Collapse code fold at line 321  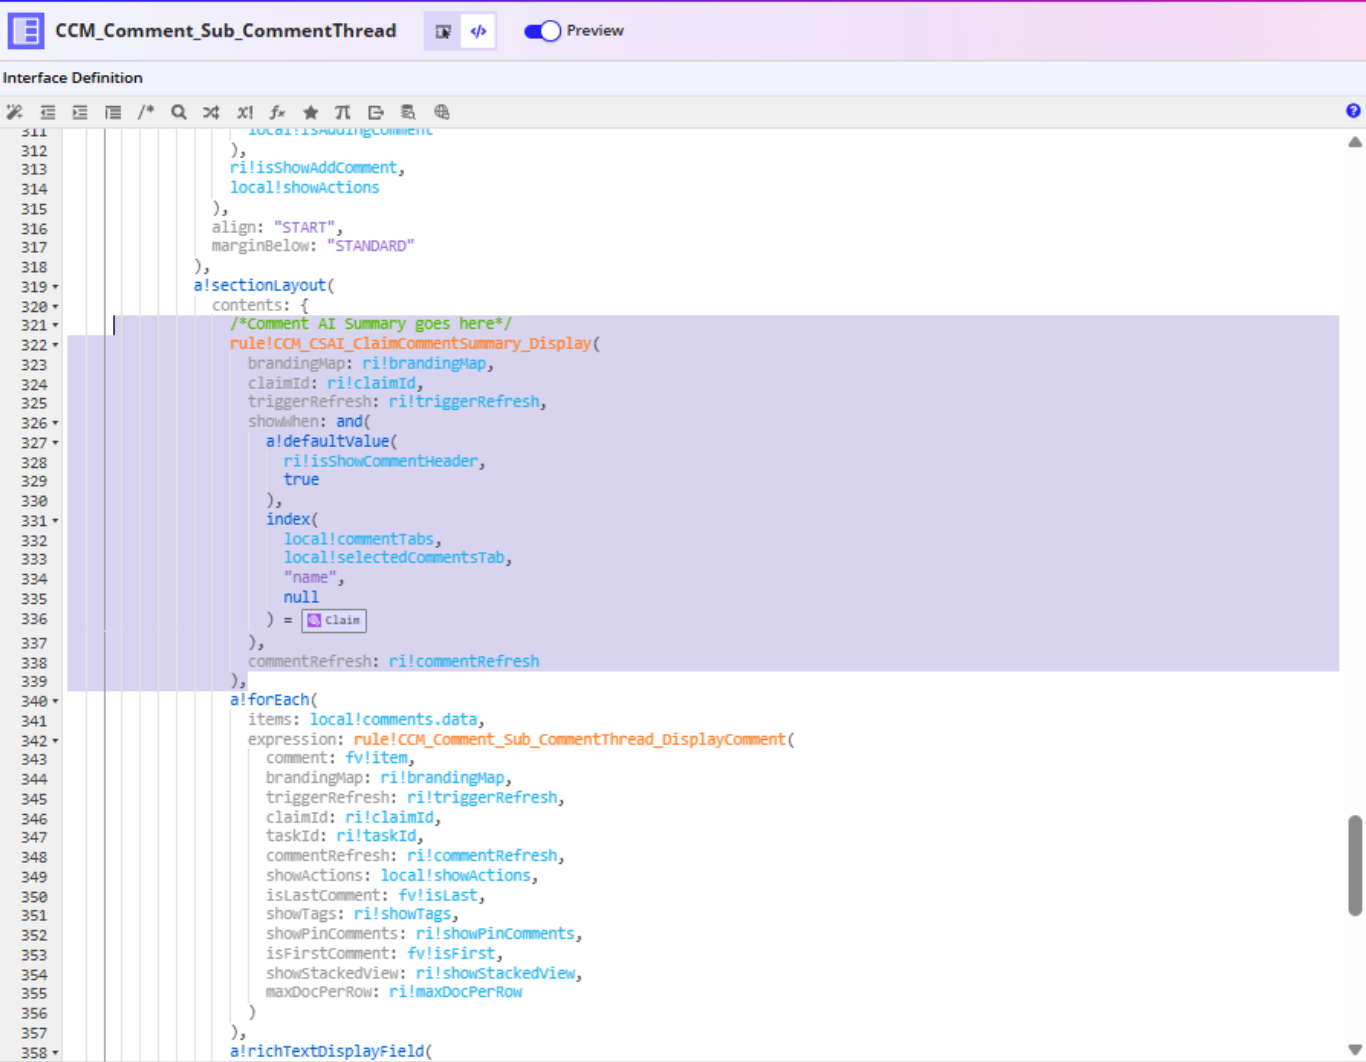[x=55, y=326]
